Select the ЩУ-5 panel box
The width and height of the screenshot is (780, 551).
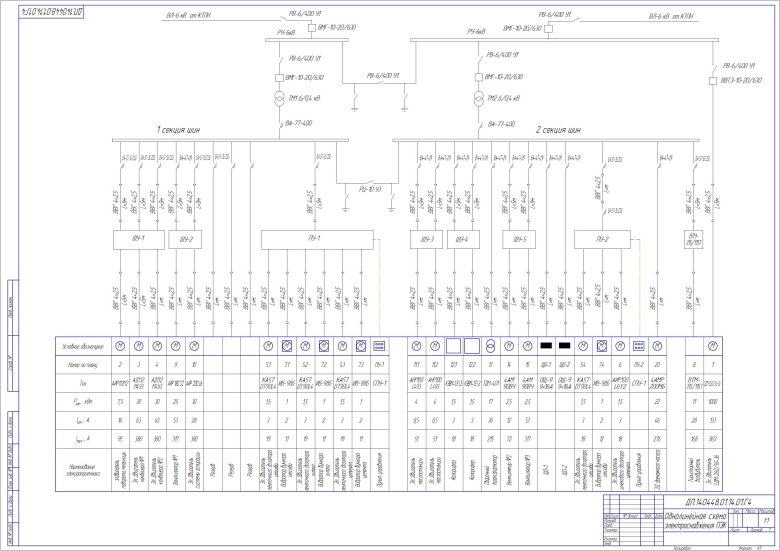pos(518,239)
